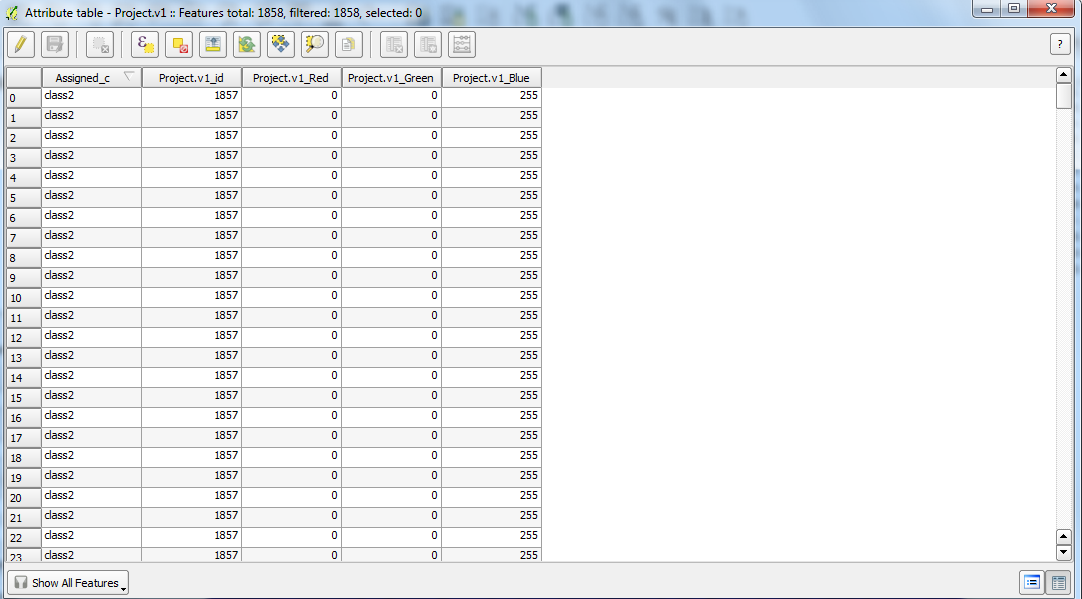Select row header 5
This screenshot has width=1082, height=599.
[24, 198]
